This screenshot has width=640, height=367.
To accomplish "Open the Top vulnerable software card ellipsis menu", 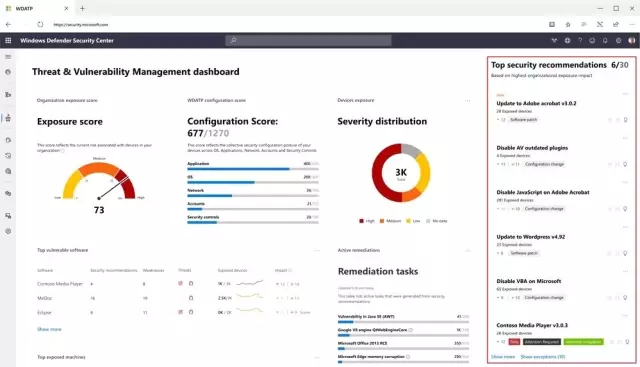I will (317, 250).
